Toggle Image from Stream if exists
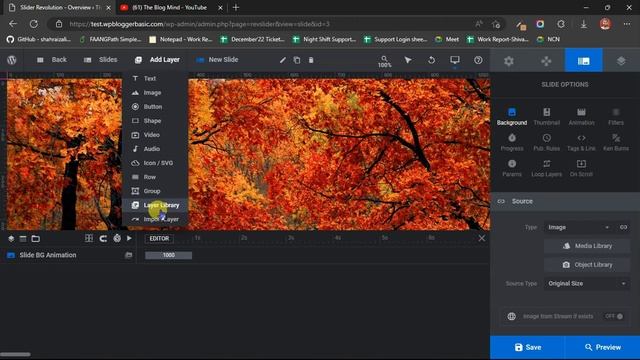 click(x=614, y=316)
